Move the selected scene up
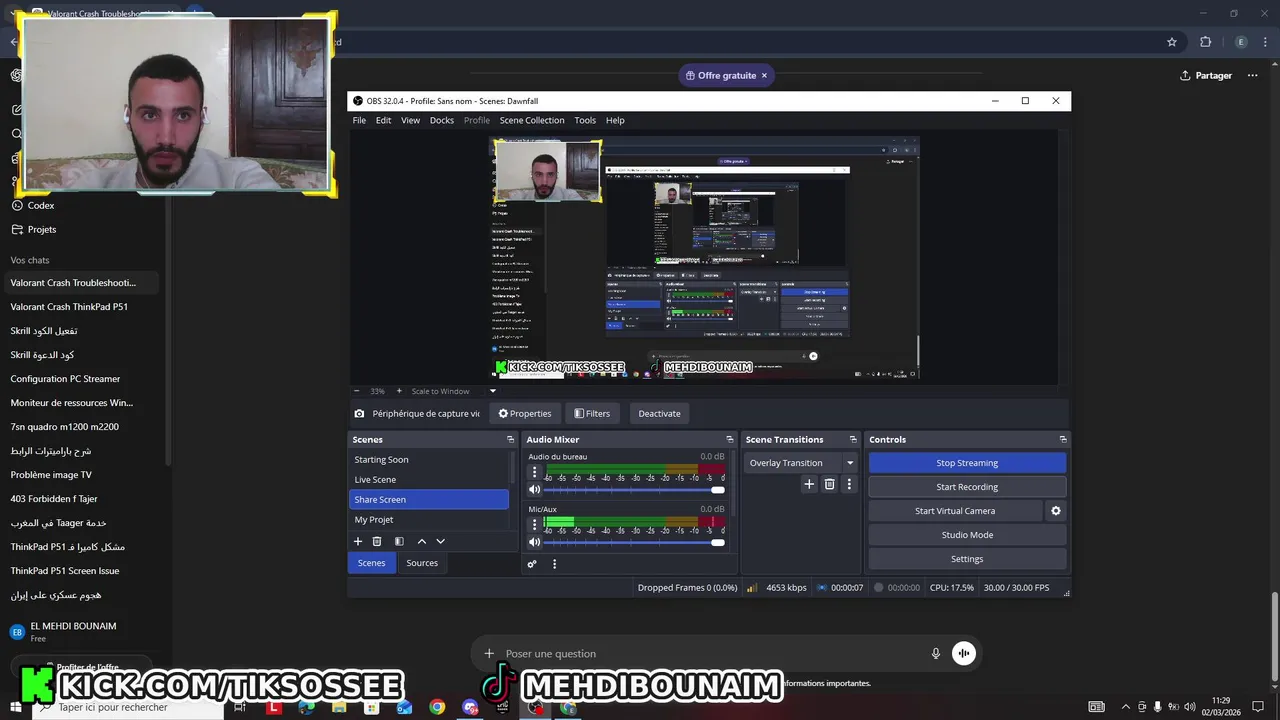Image resolution: width=1280 pixels, height=720 pixels. (421, 541)
